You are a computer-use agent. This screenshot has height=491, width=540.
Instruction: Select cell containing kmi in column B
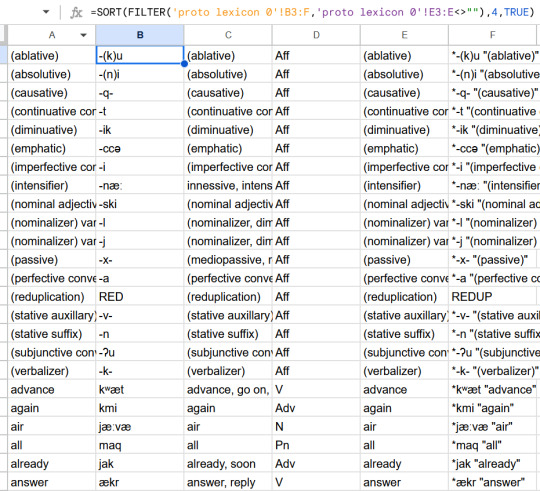point(140,408)
